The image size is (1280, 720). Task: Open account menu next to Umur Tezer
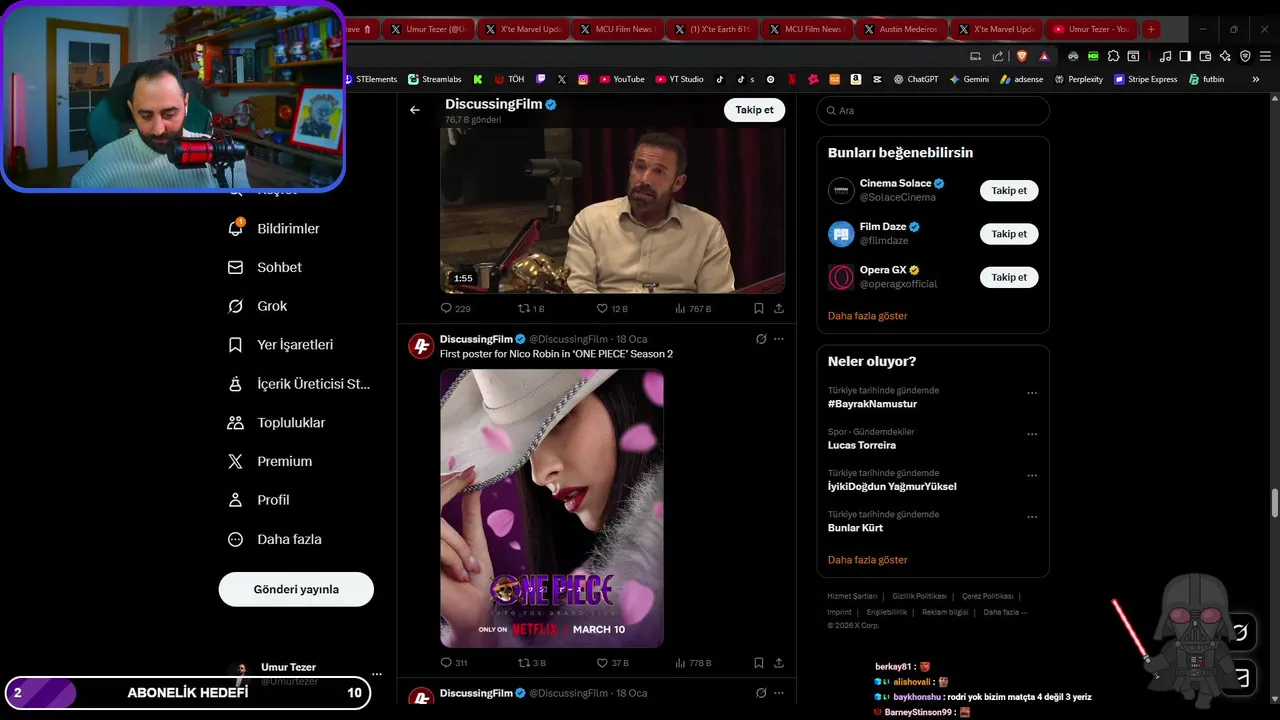click(x=376, y=674)
